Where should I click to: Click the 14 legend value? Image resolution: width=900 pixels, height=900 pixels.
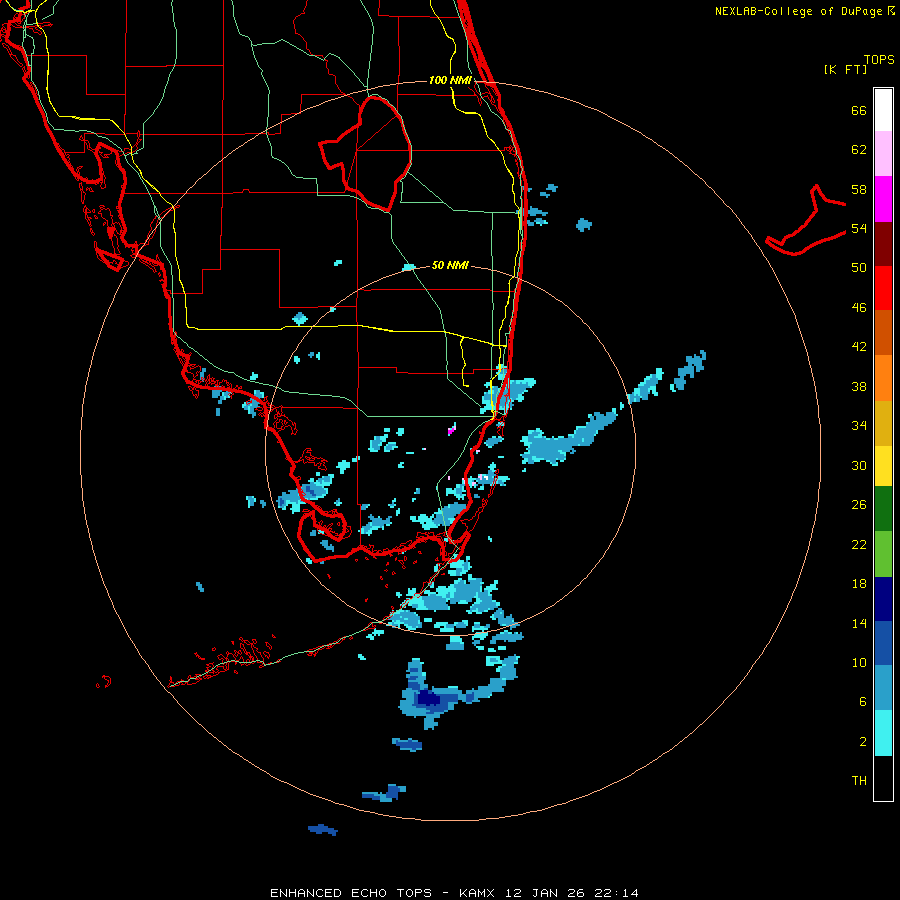(x=859, y=623)
